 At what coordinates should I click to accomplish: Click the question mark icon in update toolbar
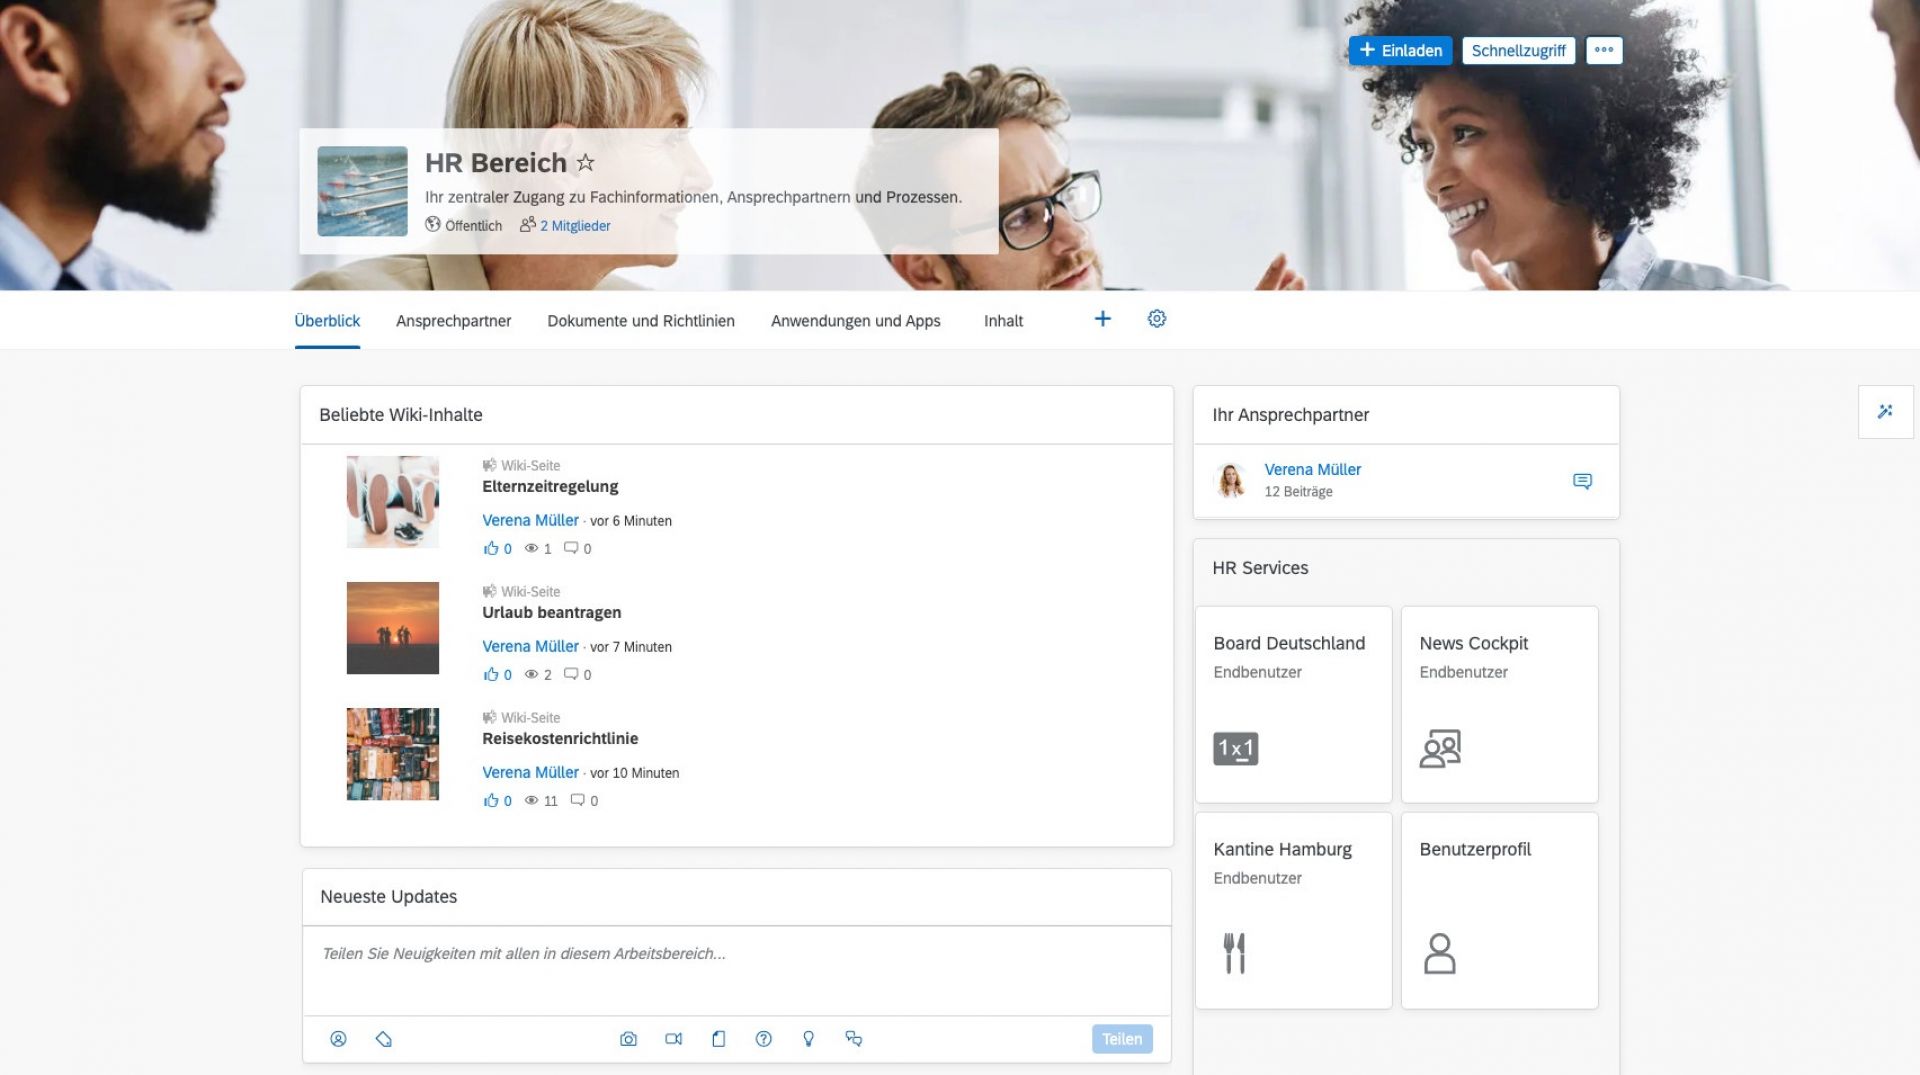click(x=763, y=1039)
